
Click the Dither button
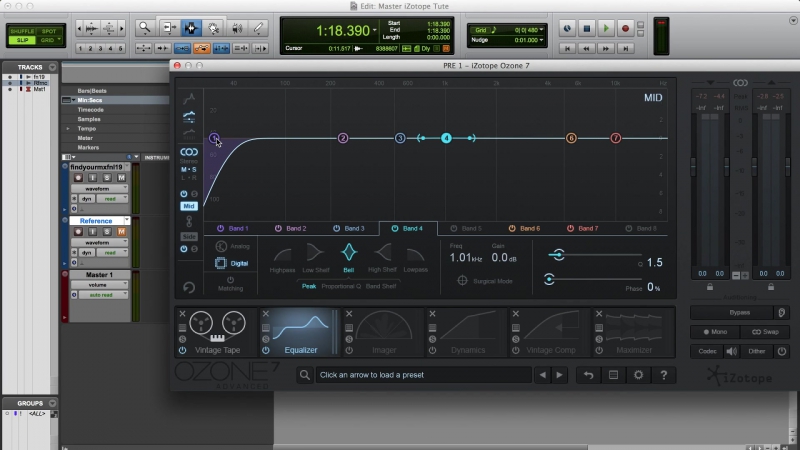756,352
